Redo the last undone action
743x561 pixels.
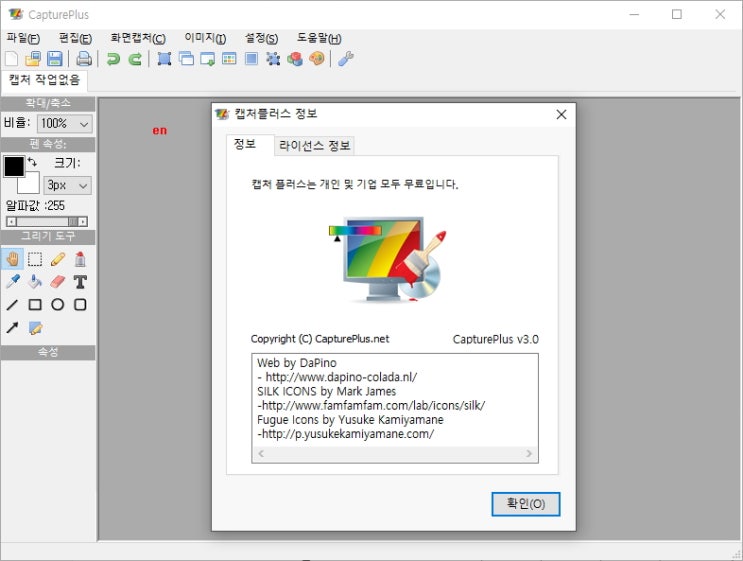point(135,59)
